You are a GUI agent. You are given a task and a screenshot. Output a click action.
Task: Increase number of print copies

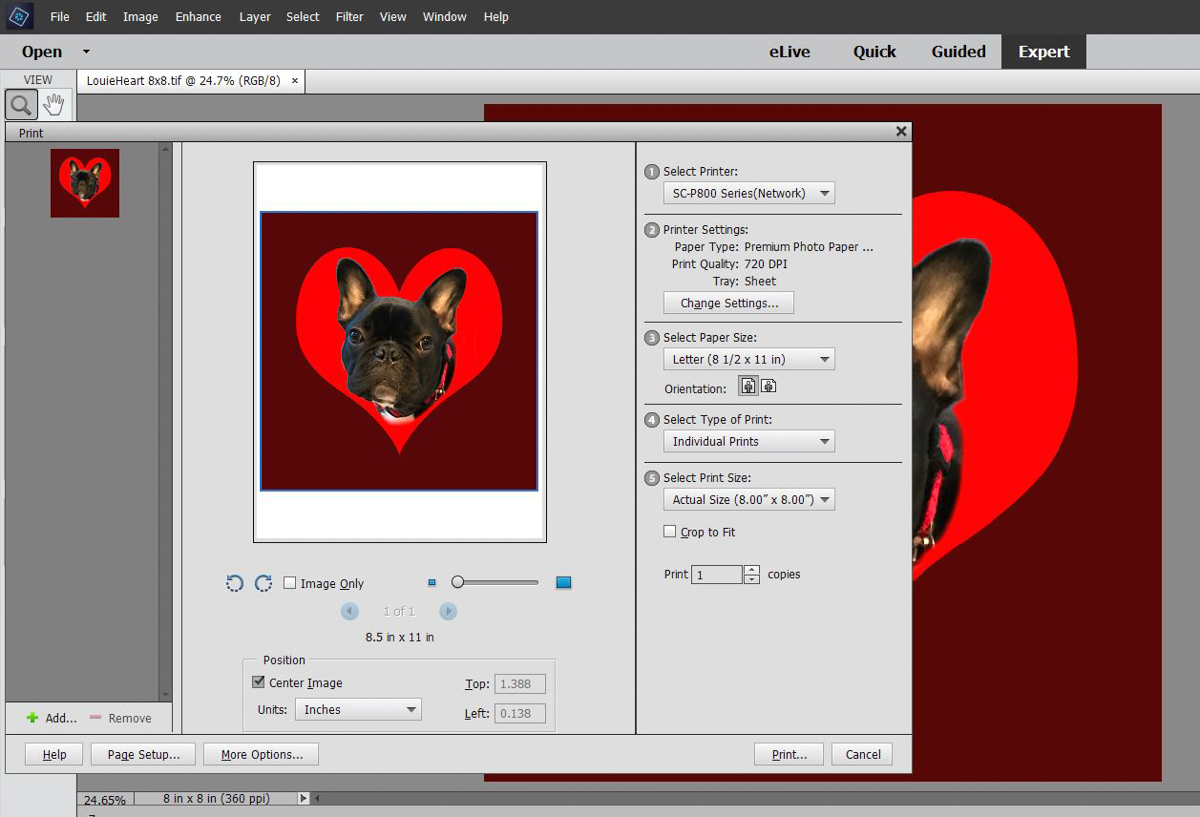point(752,569)
